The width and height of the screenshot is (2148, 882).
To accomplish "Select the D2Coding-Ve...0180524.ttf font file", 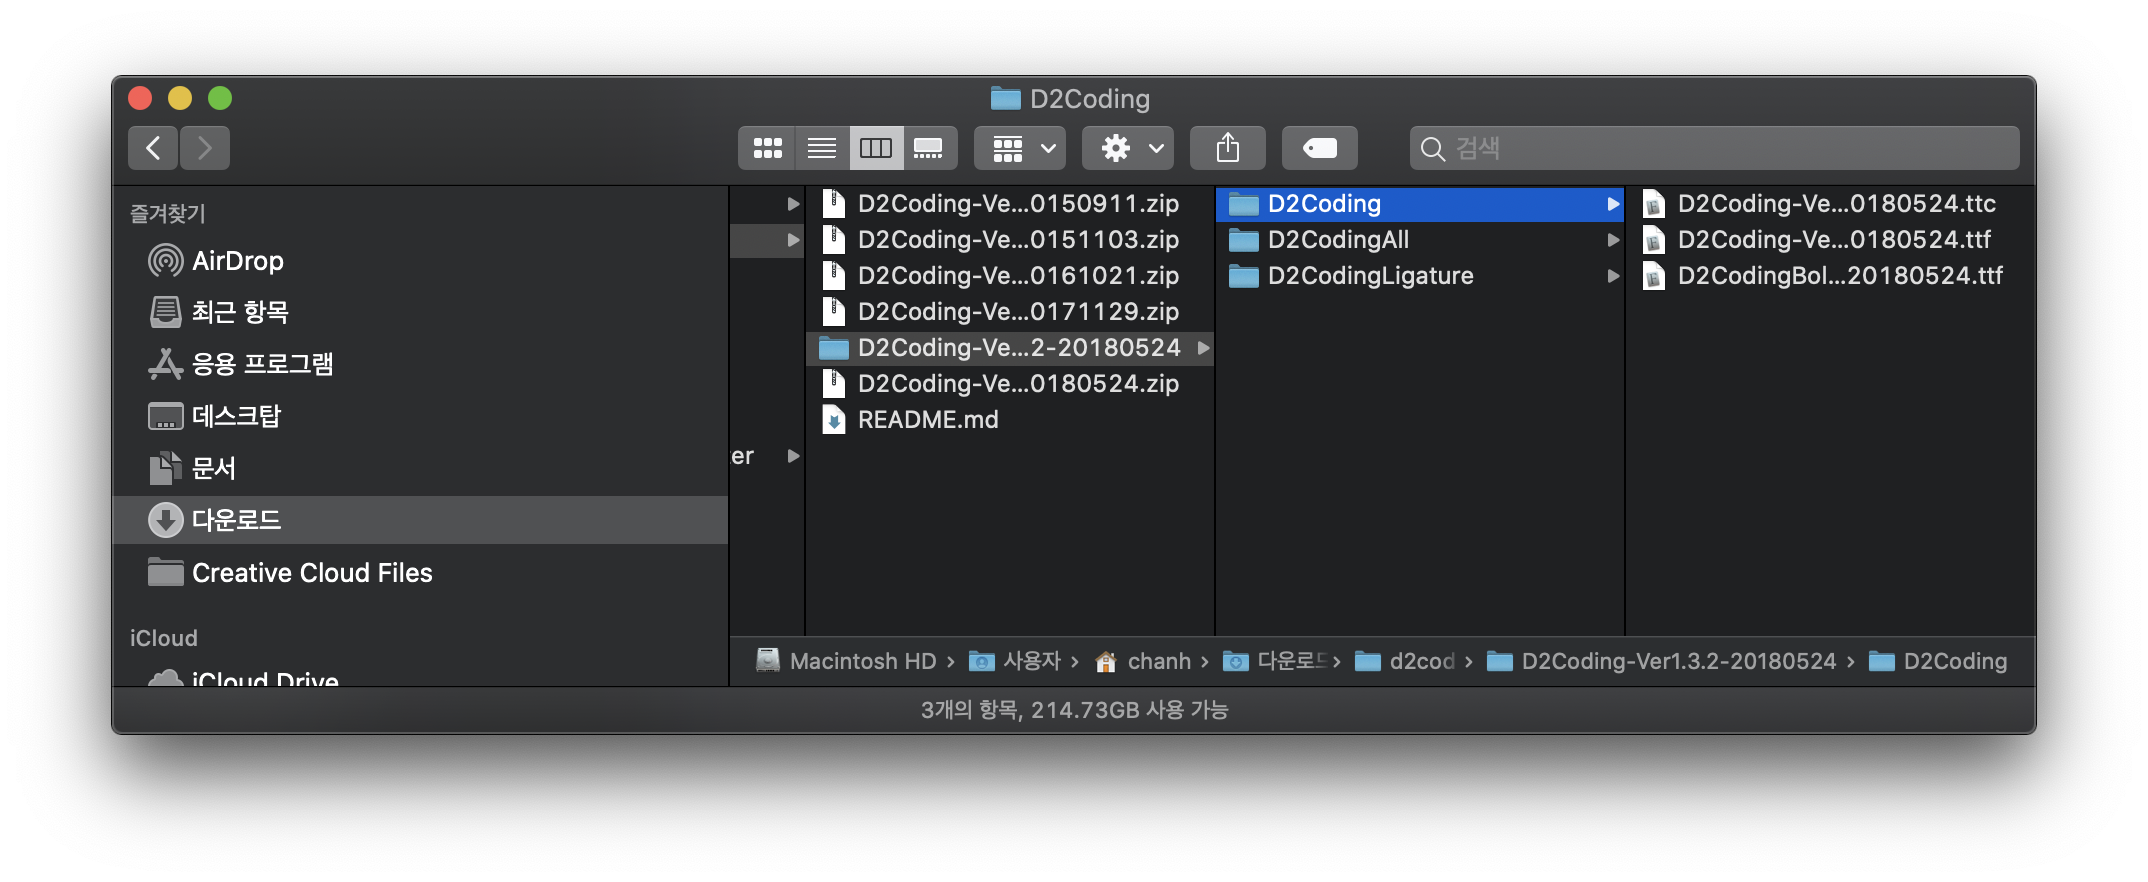I will (1830, 240).
